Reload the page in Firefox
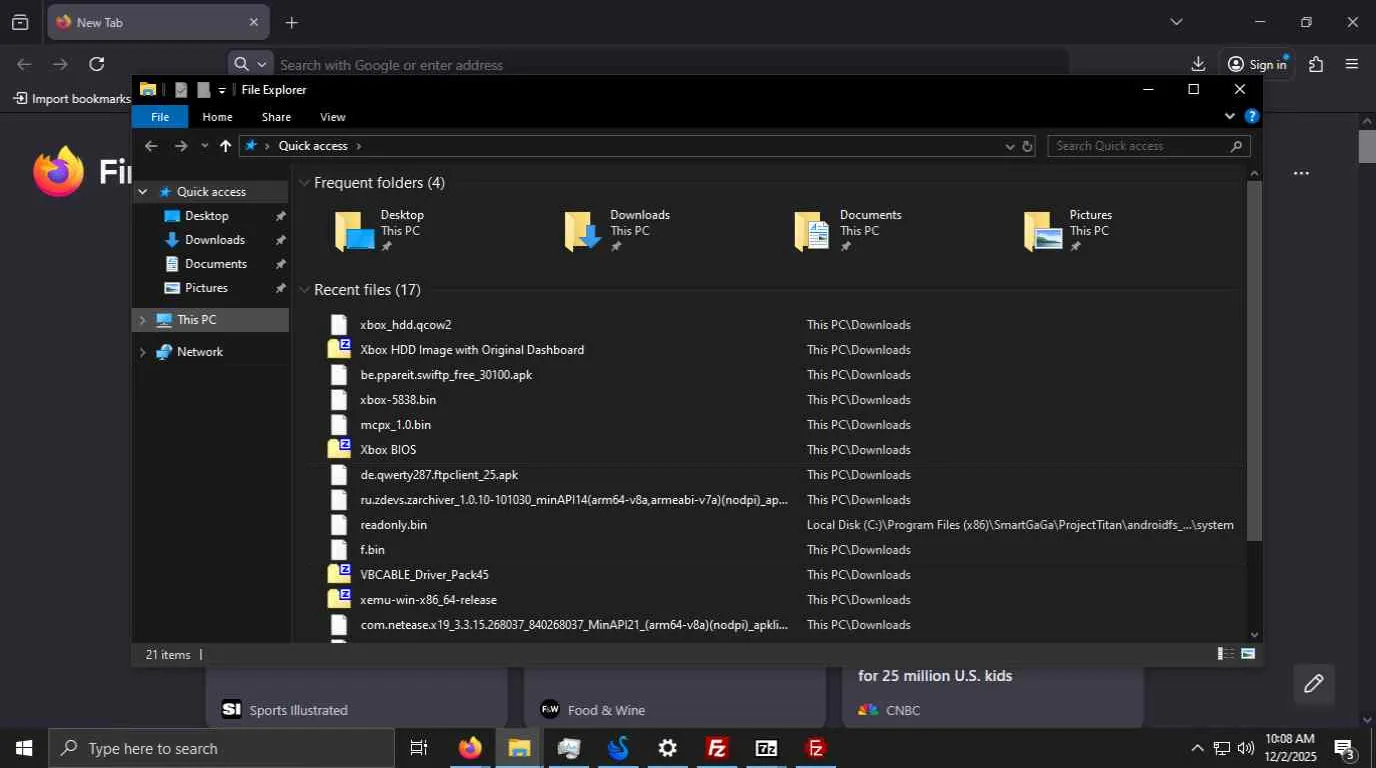The height and width of the screenshot is (768, 1376). 96,64
